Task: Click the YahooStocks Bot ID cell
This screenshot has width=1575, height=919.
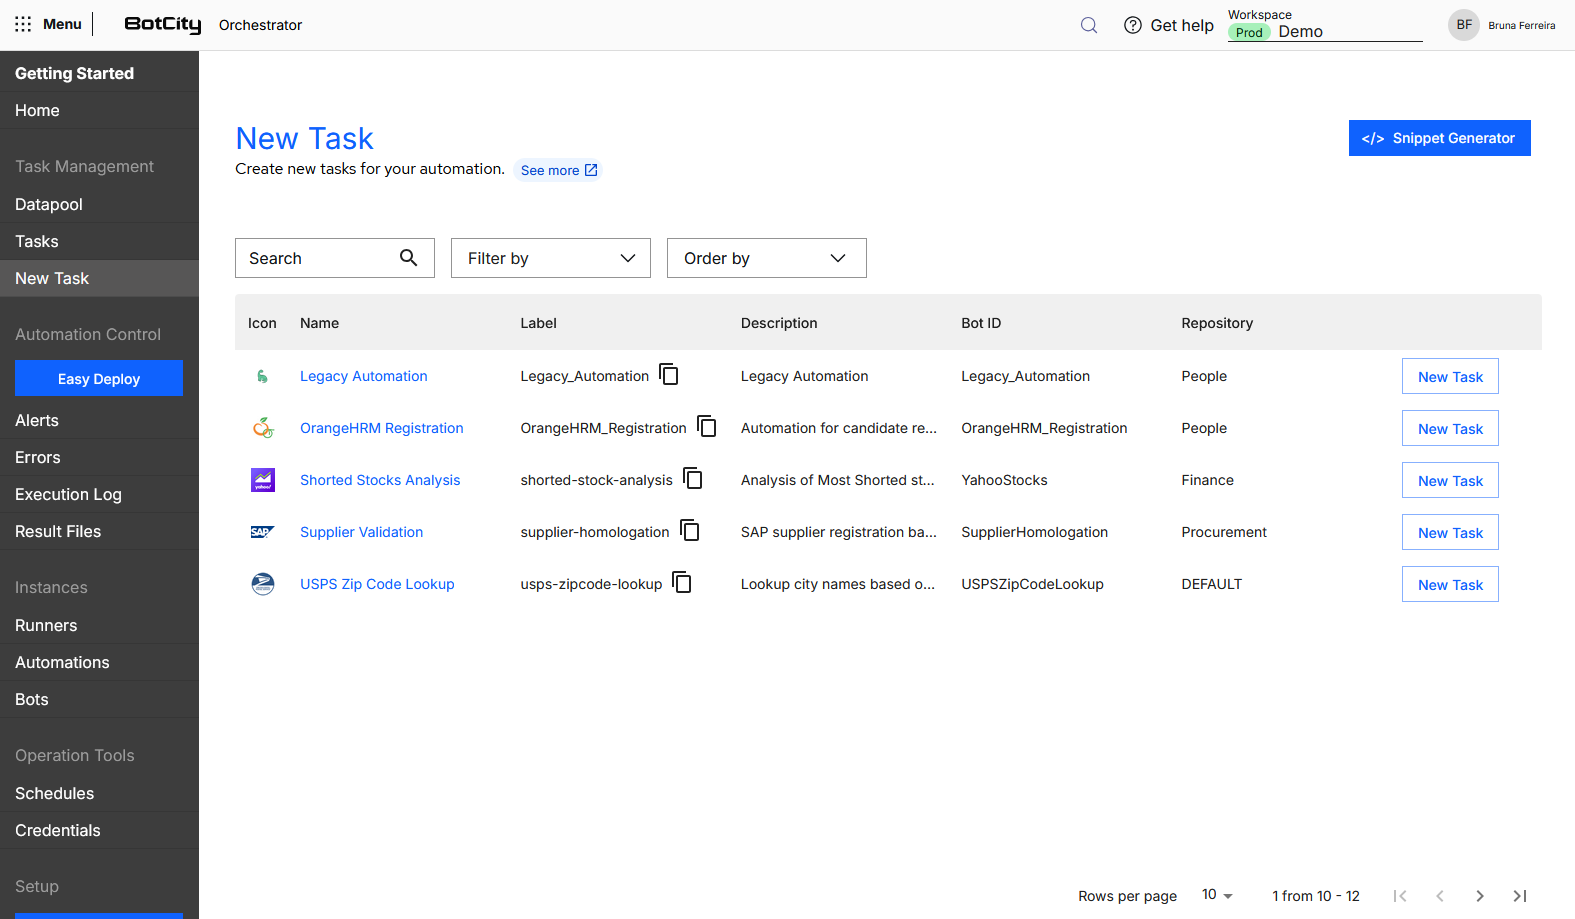Action: [1004, 480]
